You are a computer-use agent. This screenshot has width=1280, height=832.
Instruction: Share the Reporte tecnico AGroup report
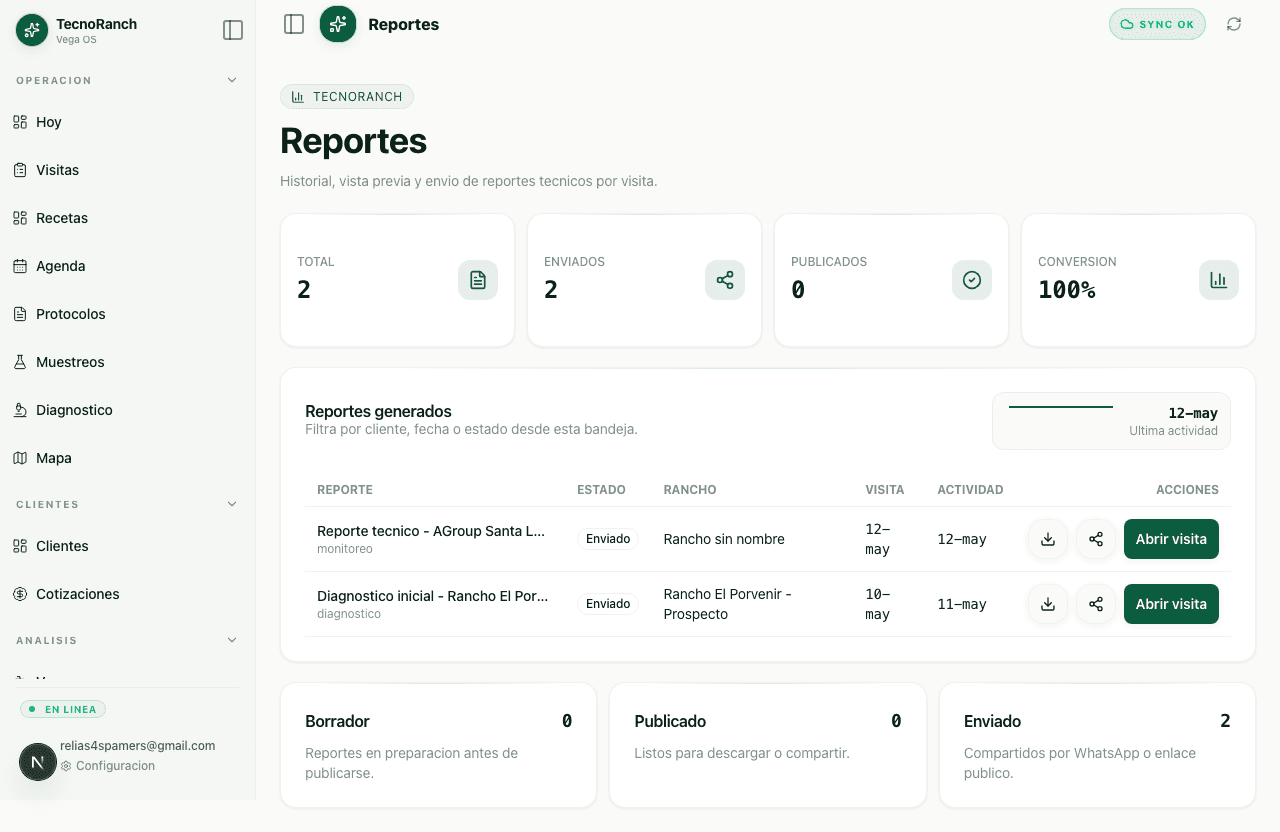pos(1096,539)
